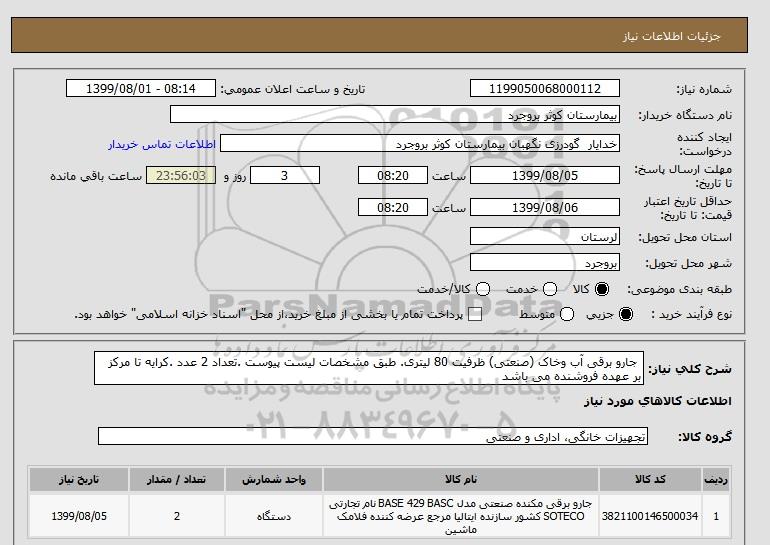Choose the متوسط purchase type radio
The height and width of the screenshot is (545, 770).
pyautogui.click(x=567, y=314)
